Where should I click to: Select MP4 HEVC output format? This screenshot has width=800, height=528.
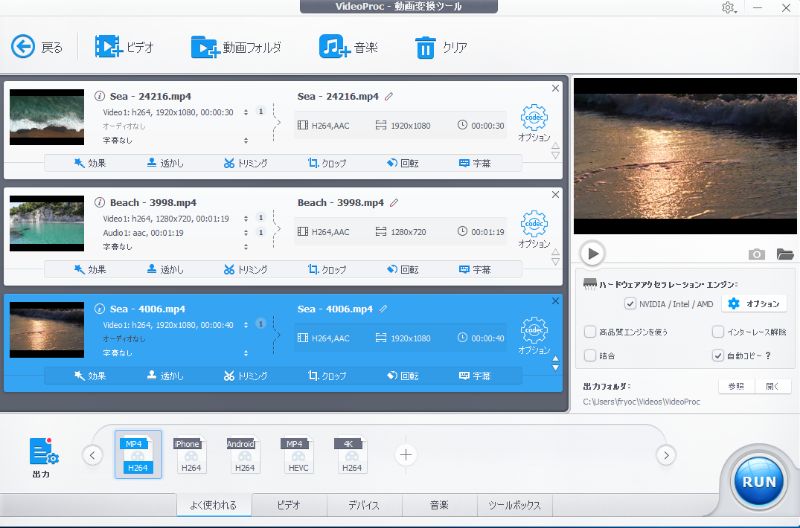point(298,455)
